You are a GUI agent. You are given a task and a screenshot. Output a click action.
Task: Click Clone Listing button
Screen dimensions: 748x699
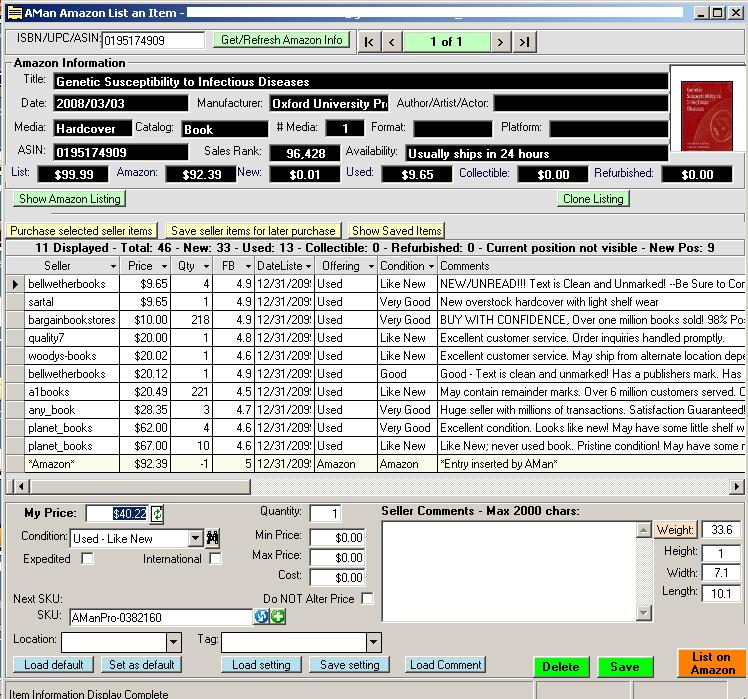tap(593, 198)
